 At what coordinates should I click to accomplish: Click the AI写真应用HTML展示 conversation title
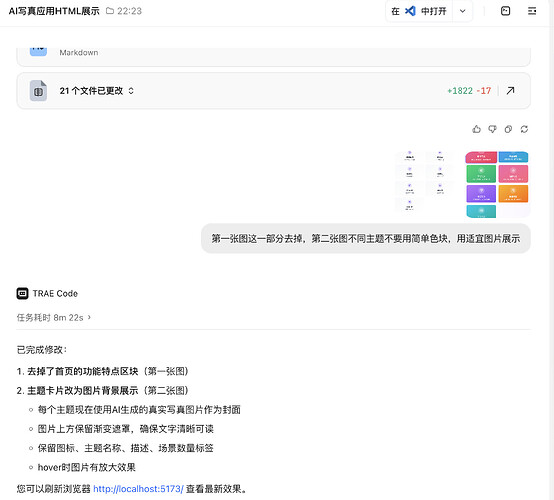[54, 11]
